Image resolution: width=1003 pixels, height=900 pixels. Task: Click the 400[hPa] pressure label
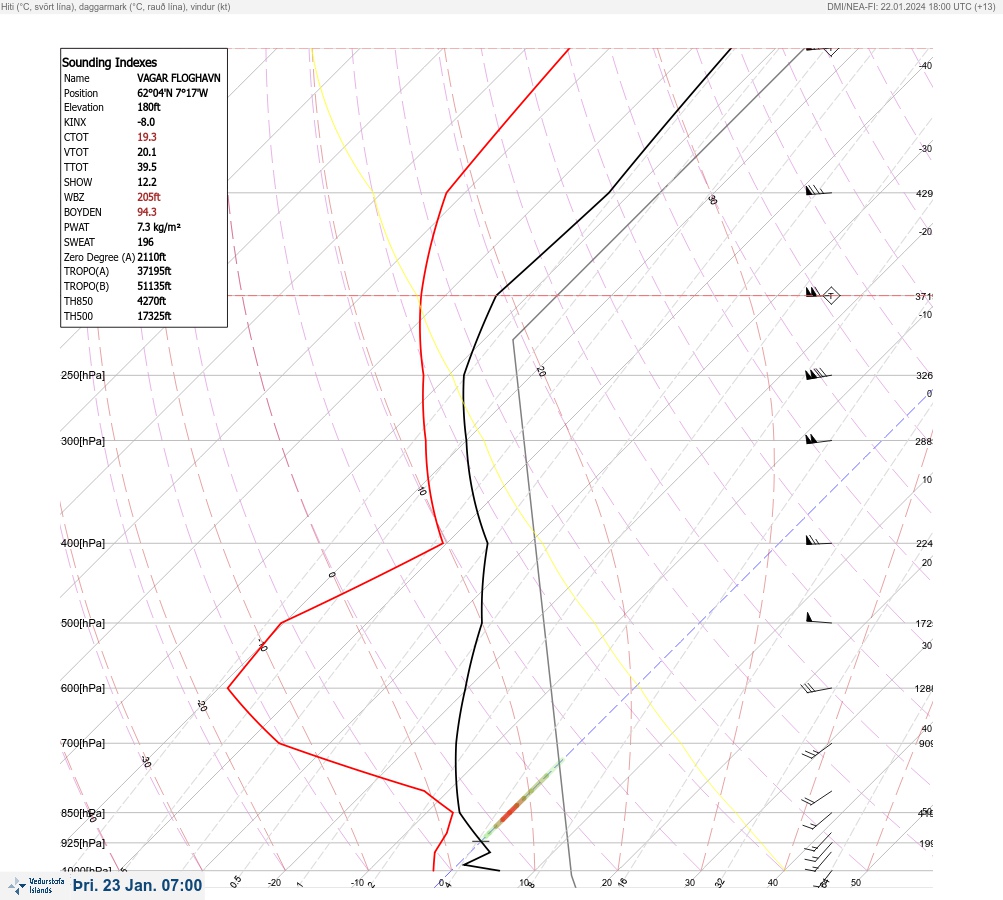pyautogui.click(x=83, y=543)
